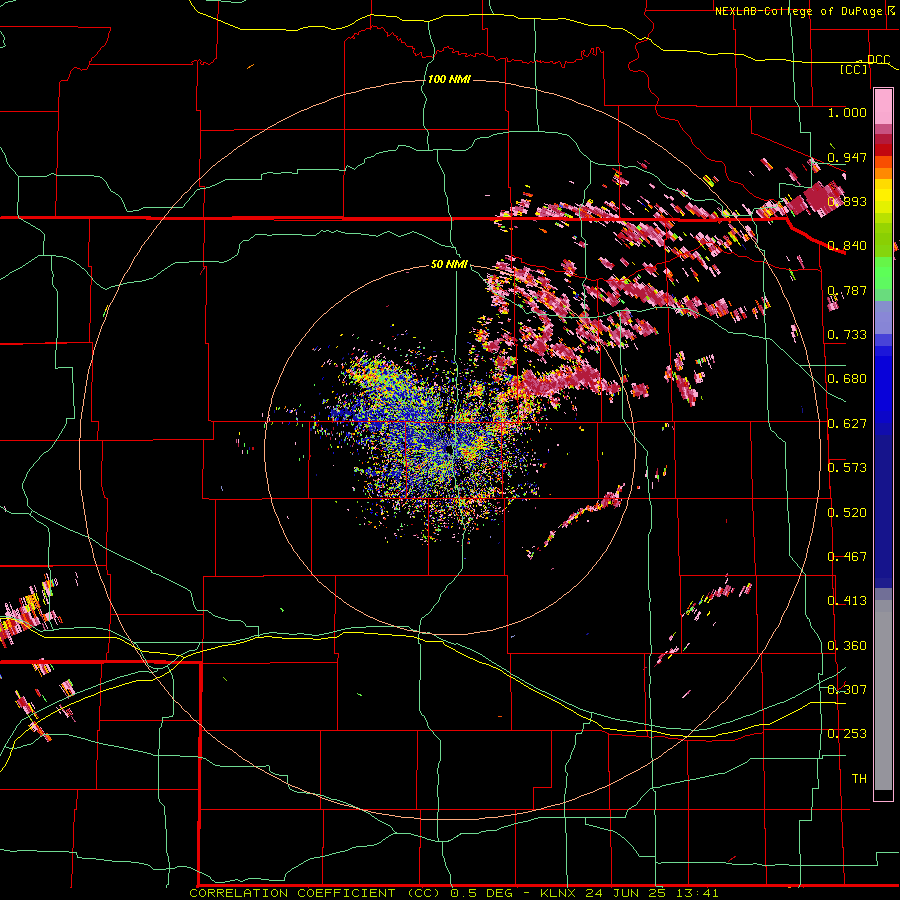Click the green segment of the color bar
Image resolution: width=900 pixels, height=900 pixels.
[883, 272]
